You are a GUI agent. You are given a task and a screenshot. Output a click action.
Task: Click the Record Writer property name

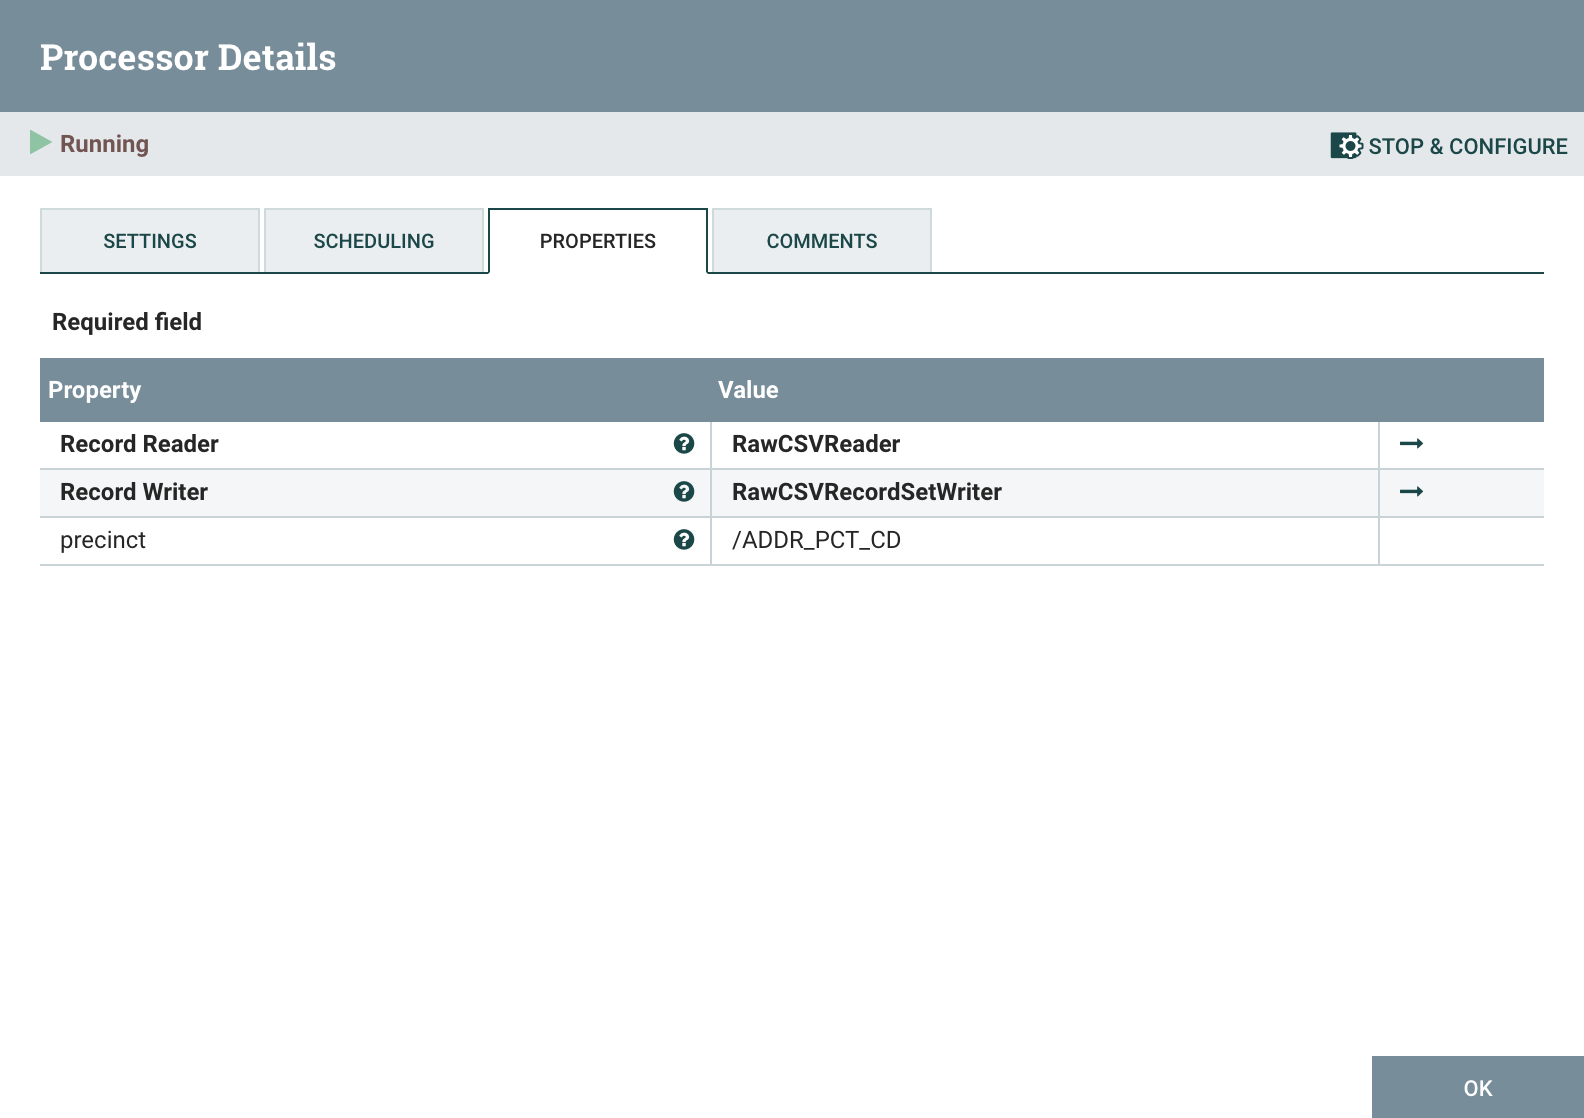point(134,492)
